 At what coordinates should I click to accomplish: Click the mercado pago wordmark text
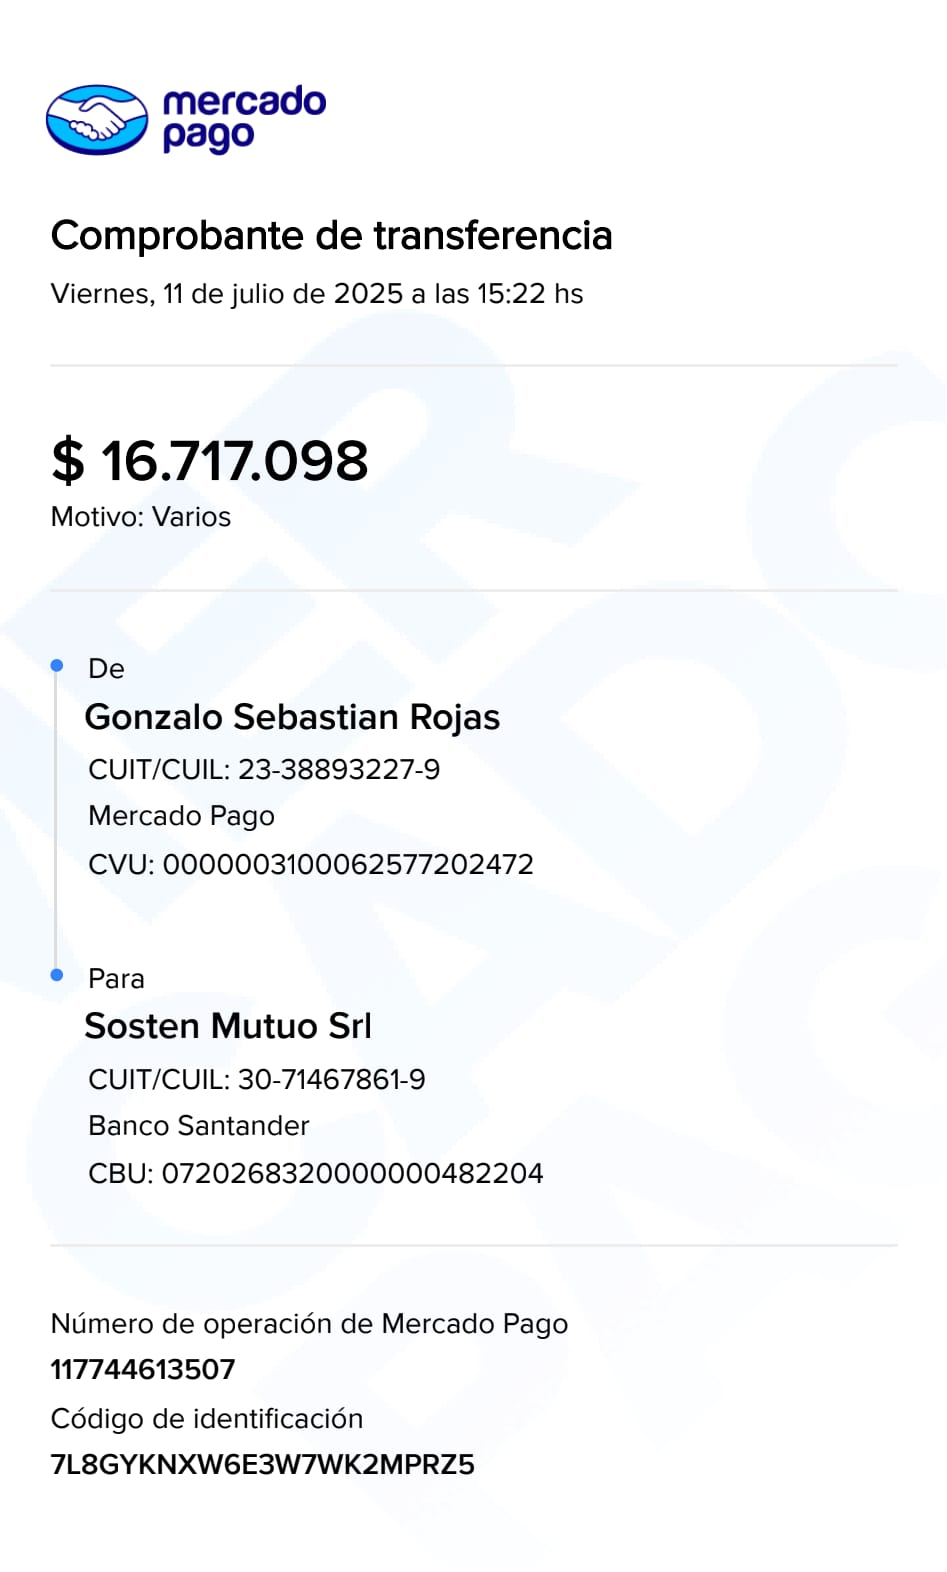[x=243, y=119]
